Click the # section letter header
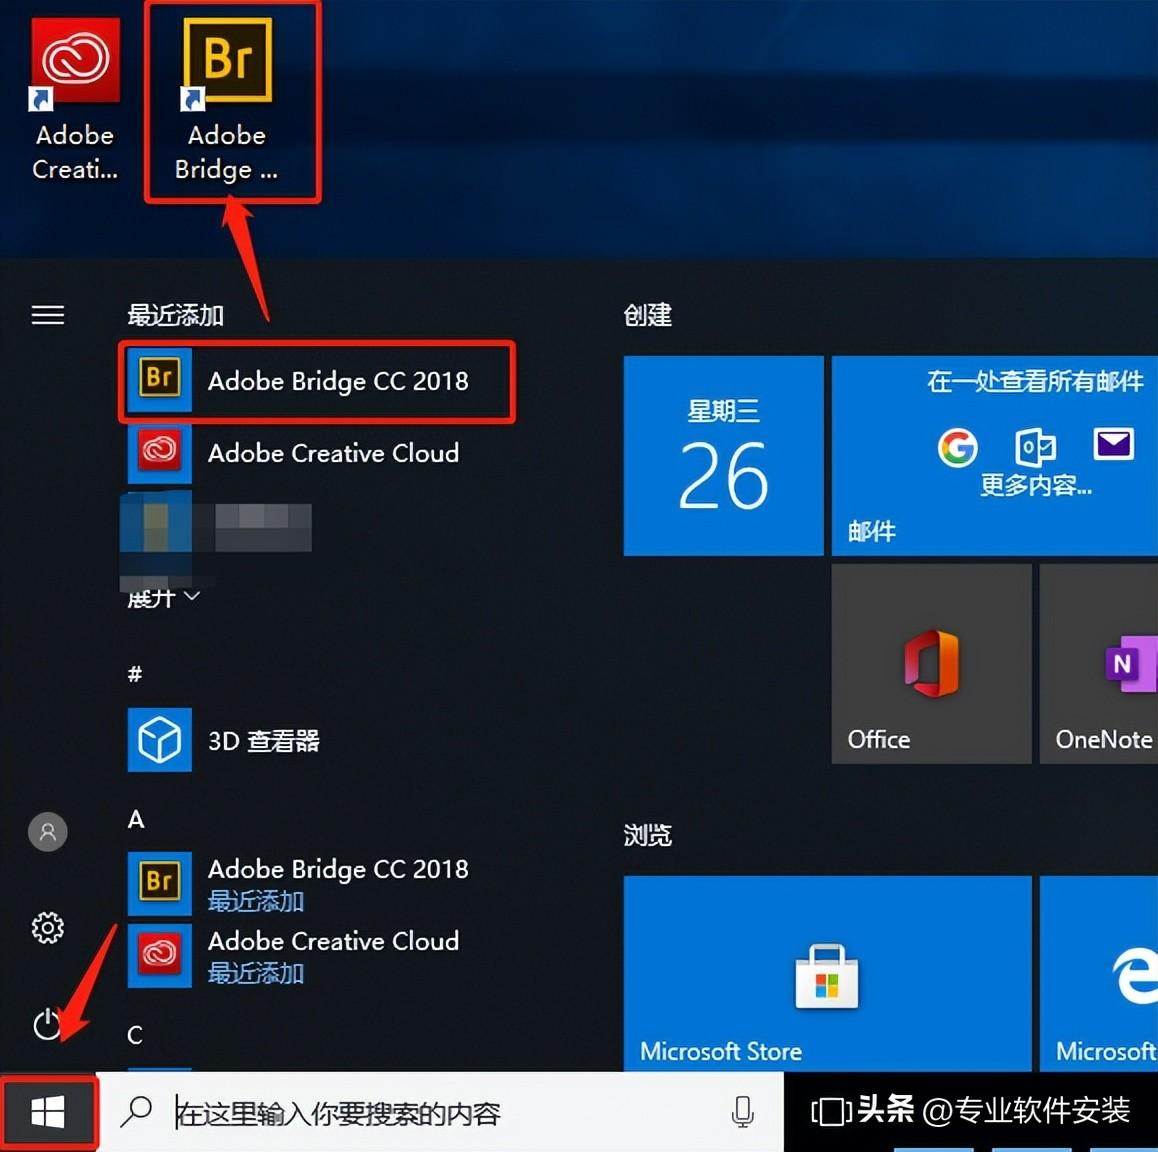This screenshot has height=1152, width=1158. (135, 673)
